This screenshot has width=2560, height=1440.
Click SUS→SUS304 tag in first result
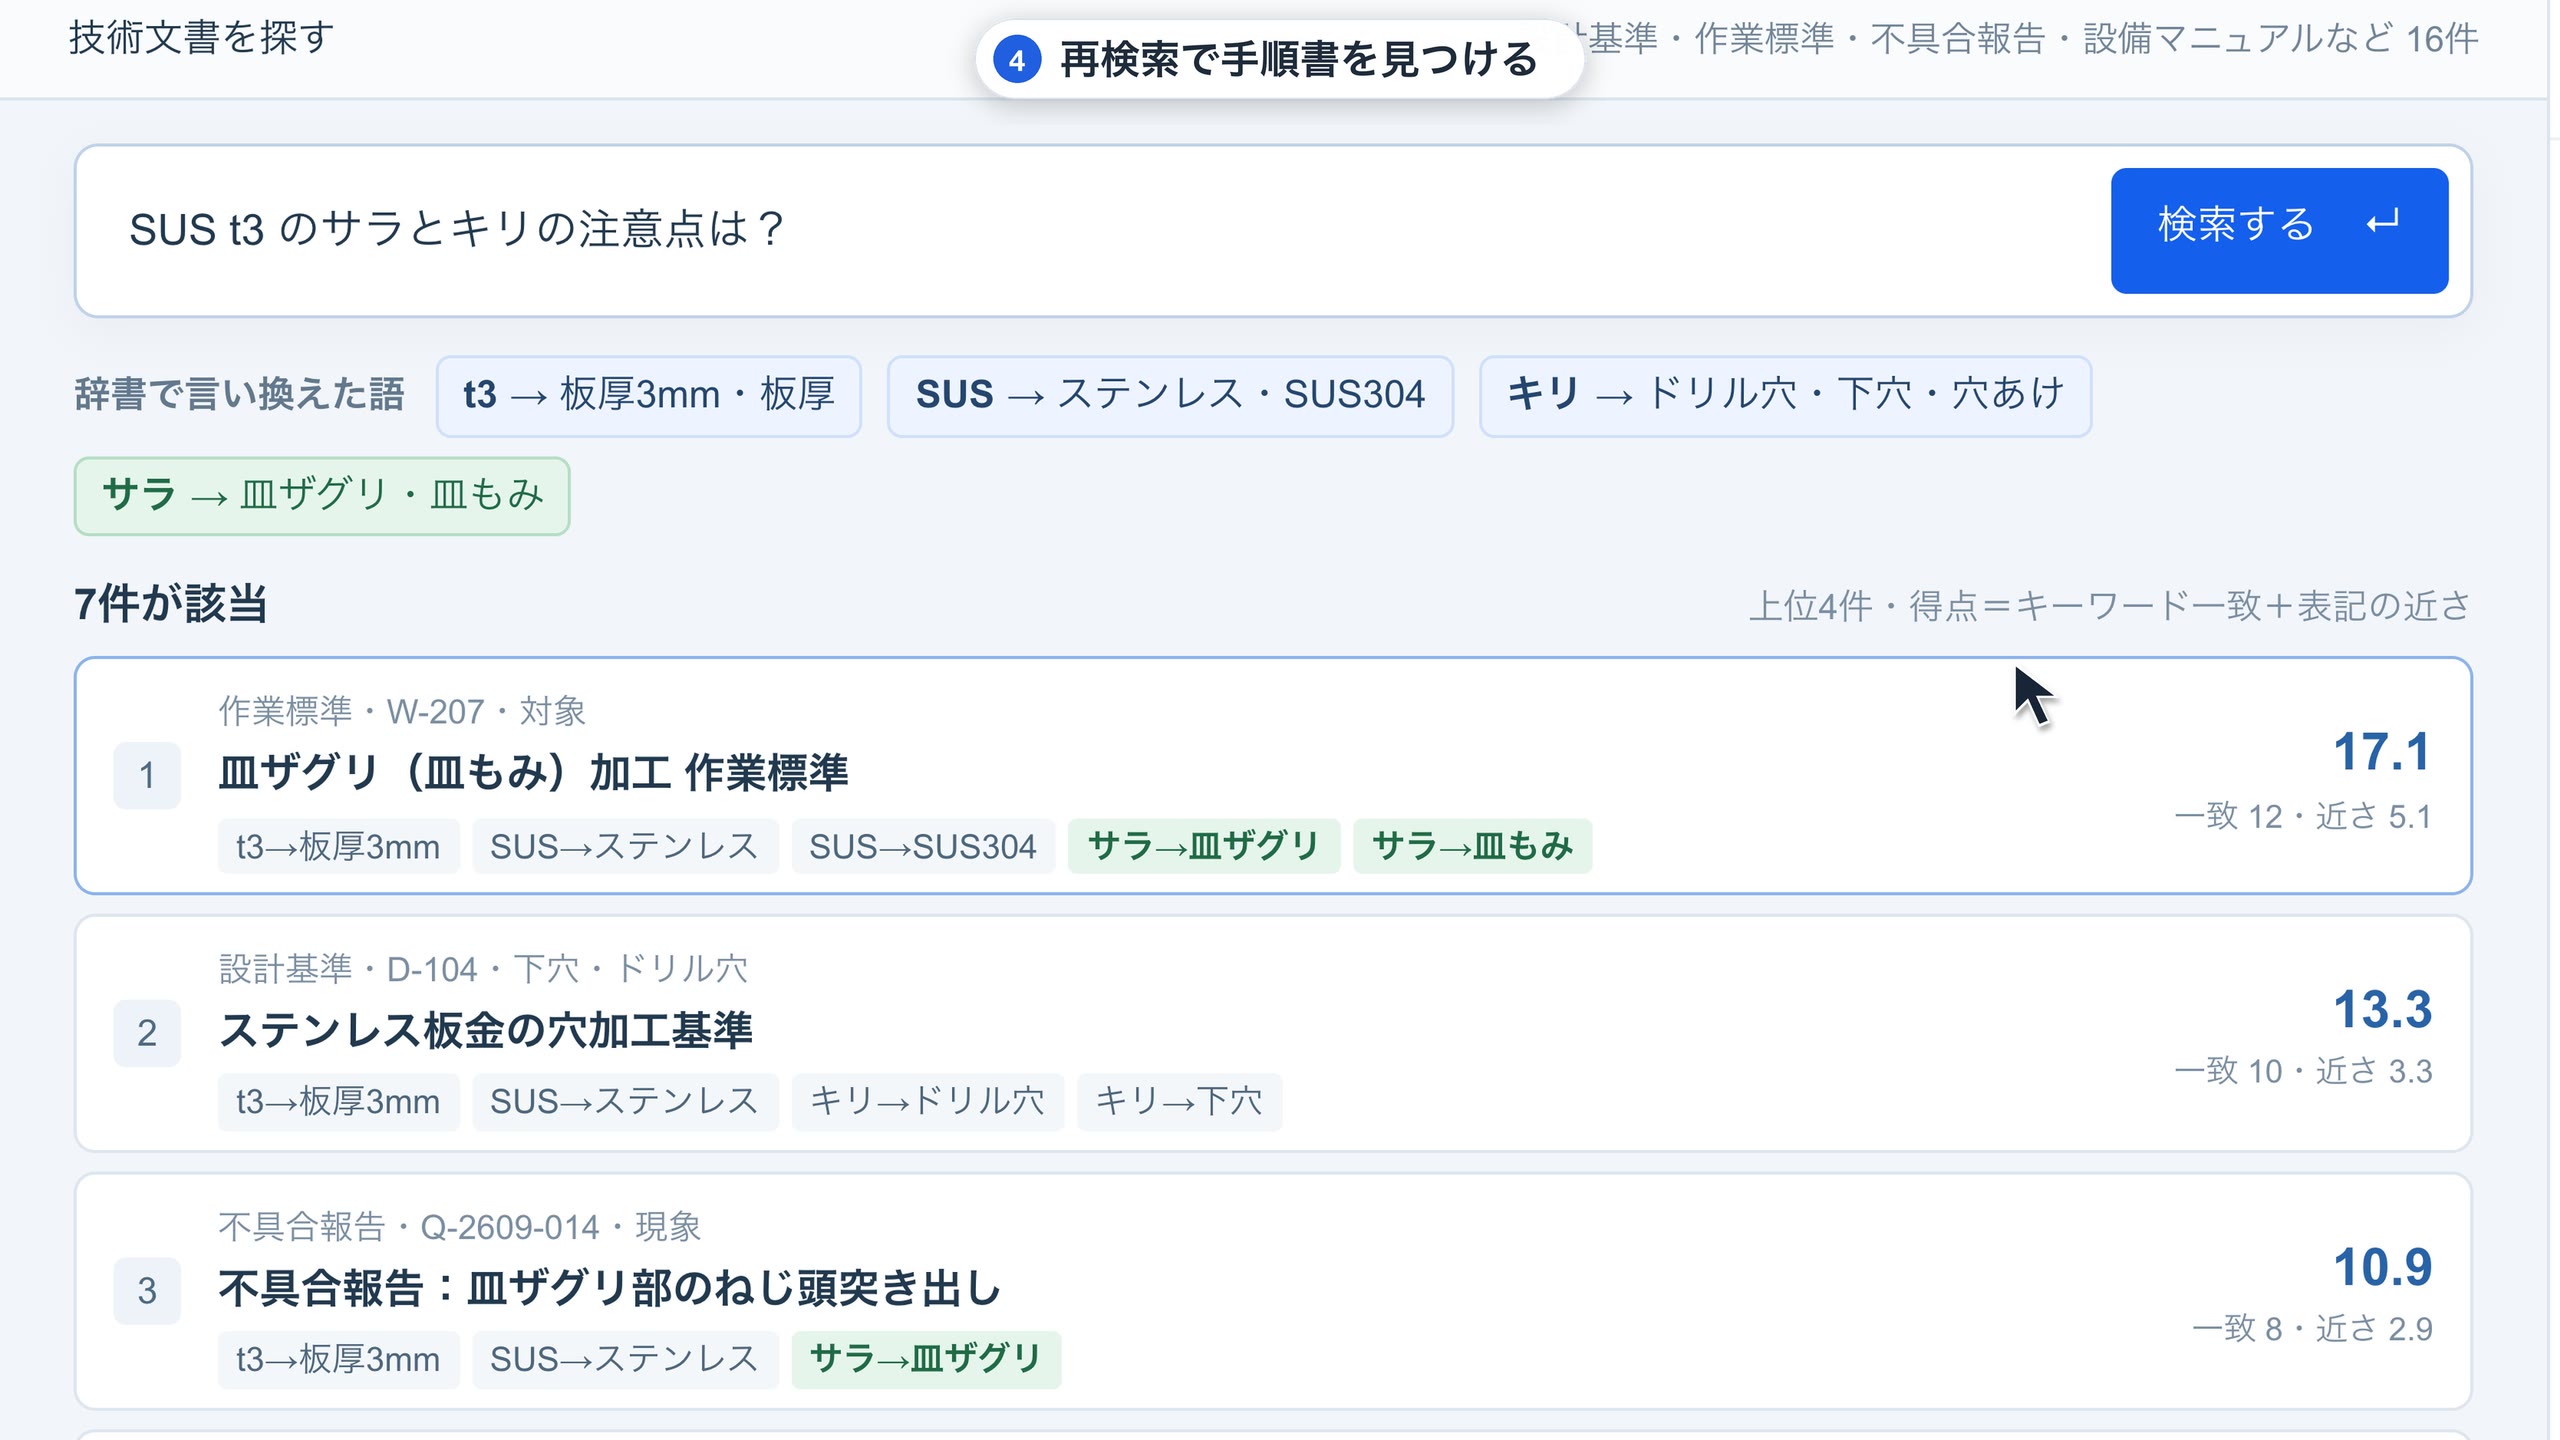(923, 847)
